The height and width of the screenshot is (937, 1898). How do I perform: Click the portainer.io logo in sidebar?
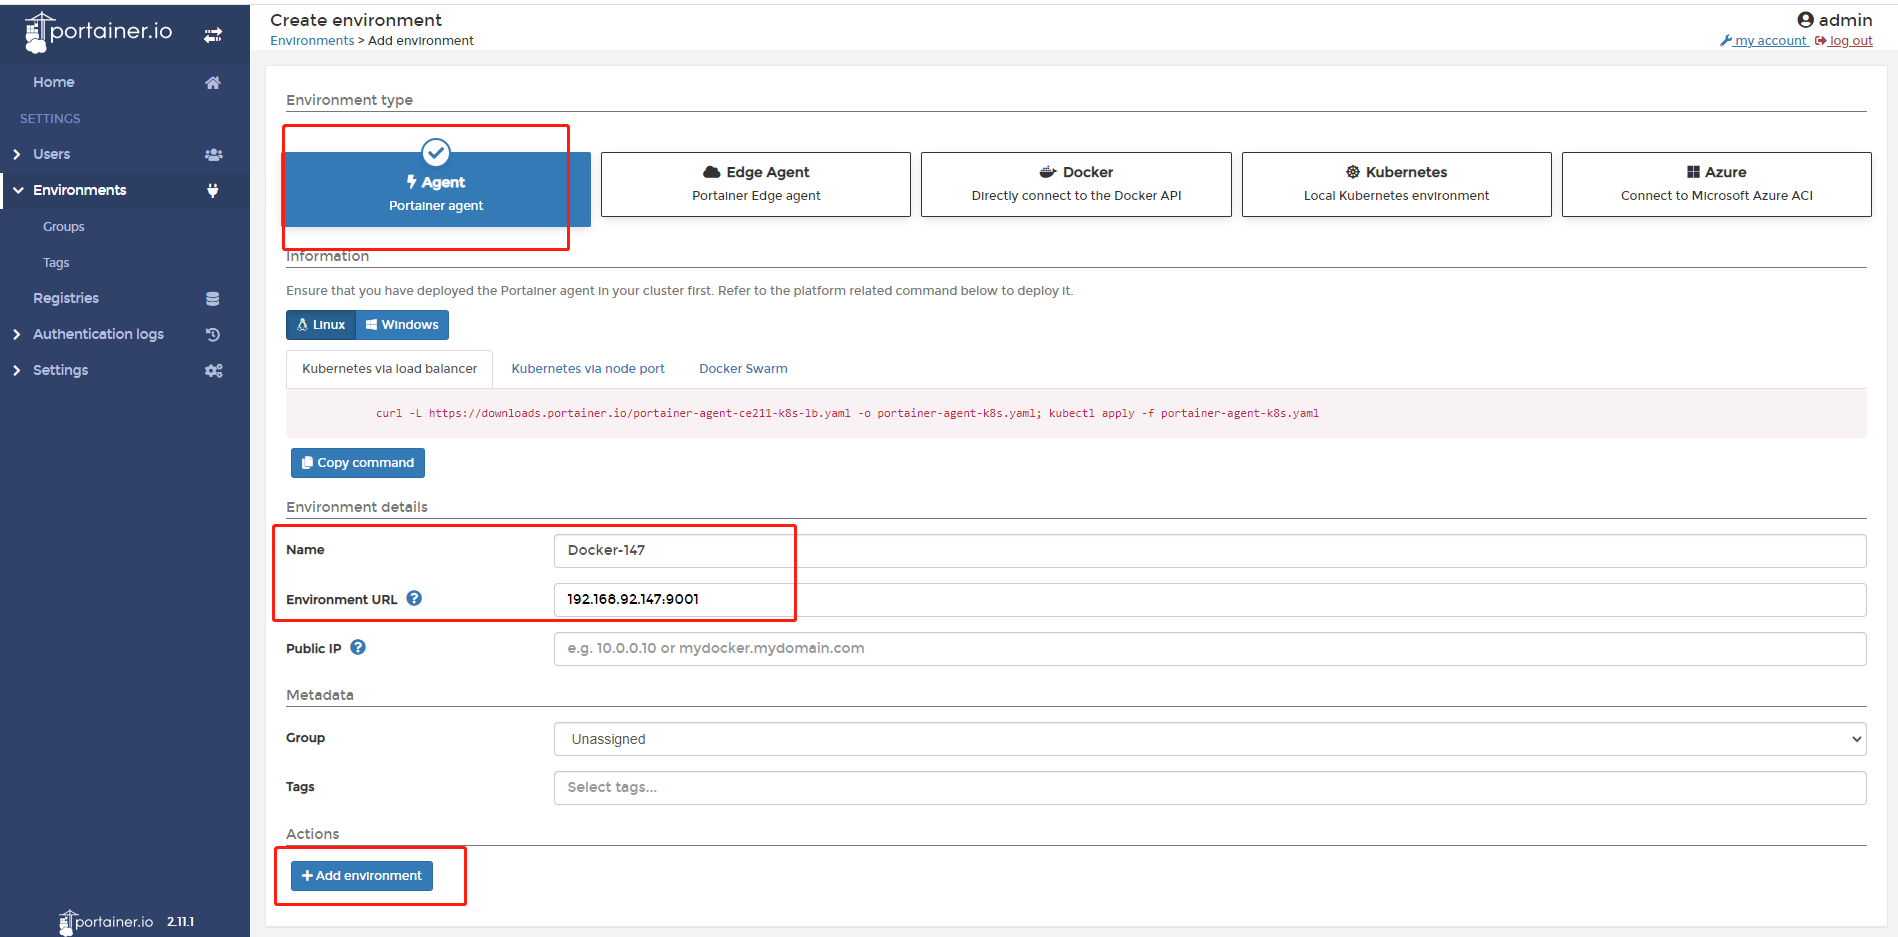(x=98, y=32)
